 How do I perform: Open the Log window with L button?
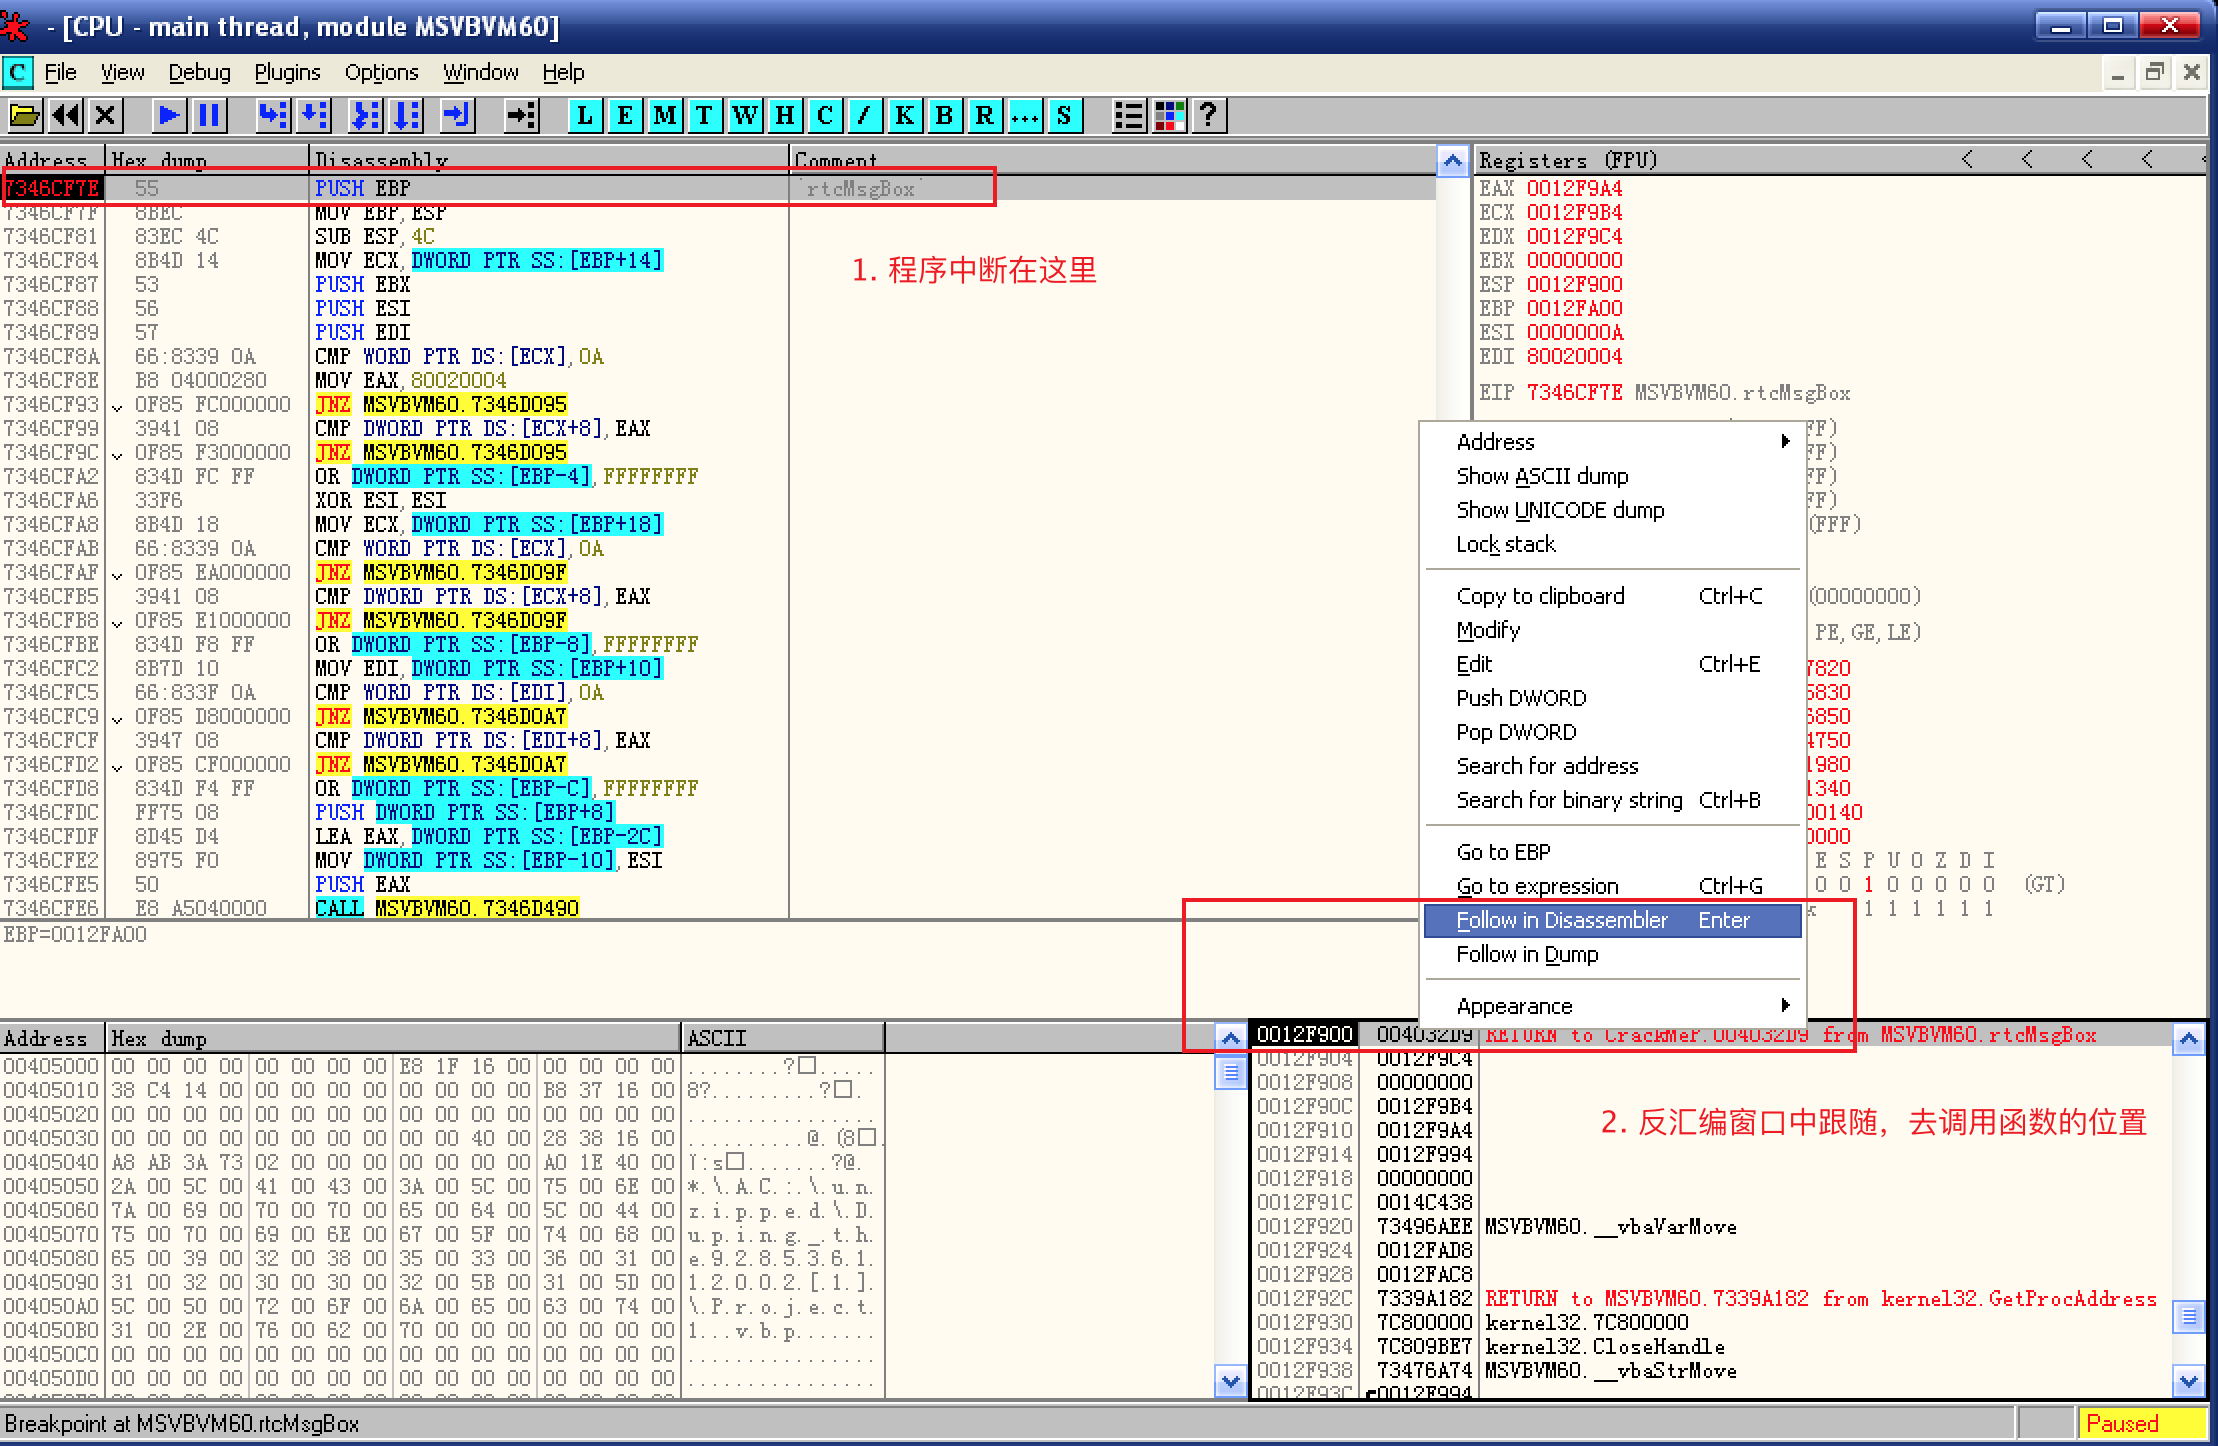[585, 116]
